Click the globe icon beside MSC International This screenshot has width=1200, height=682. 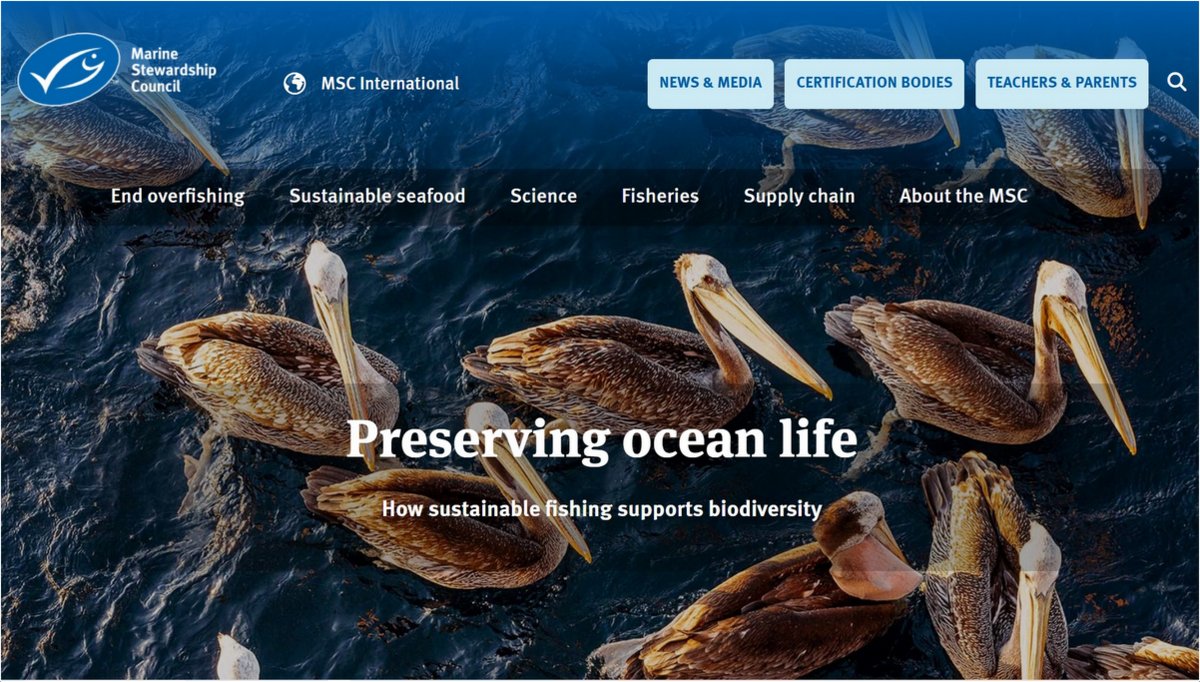294,84
